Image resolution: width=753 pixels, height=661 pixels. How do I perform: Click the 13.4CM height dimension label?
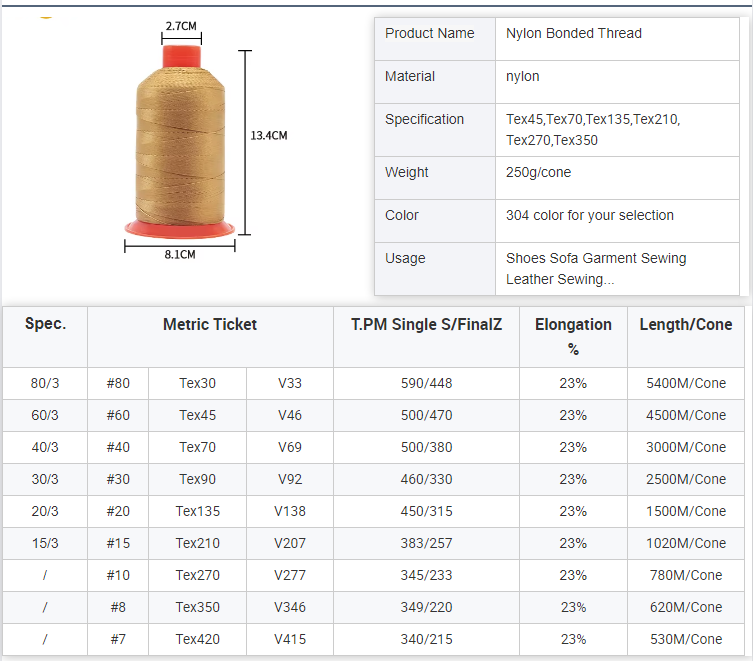(x=268, y=135)
